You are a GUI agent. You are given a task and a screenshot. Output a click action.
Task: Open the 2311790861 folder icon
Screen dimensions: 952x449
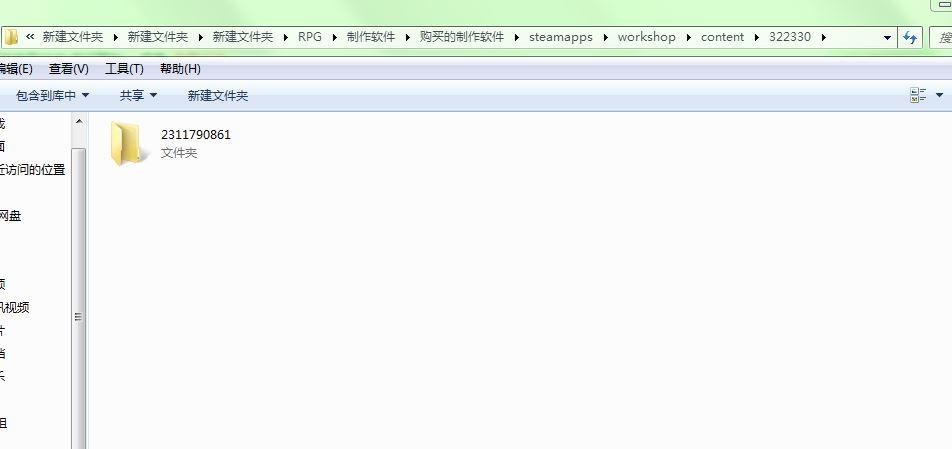[x=130, y=143]
